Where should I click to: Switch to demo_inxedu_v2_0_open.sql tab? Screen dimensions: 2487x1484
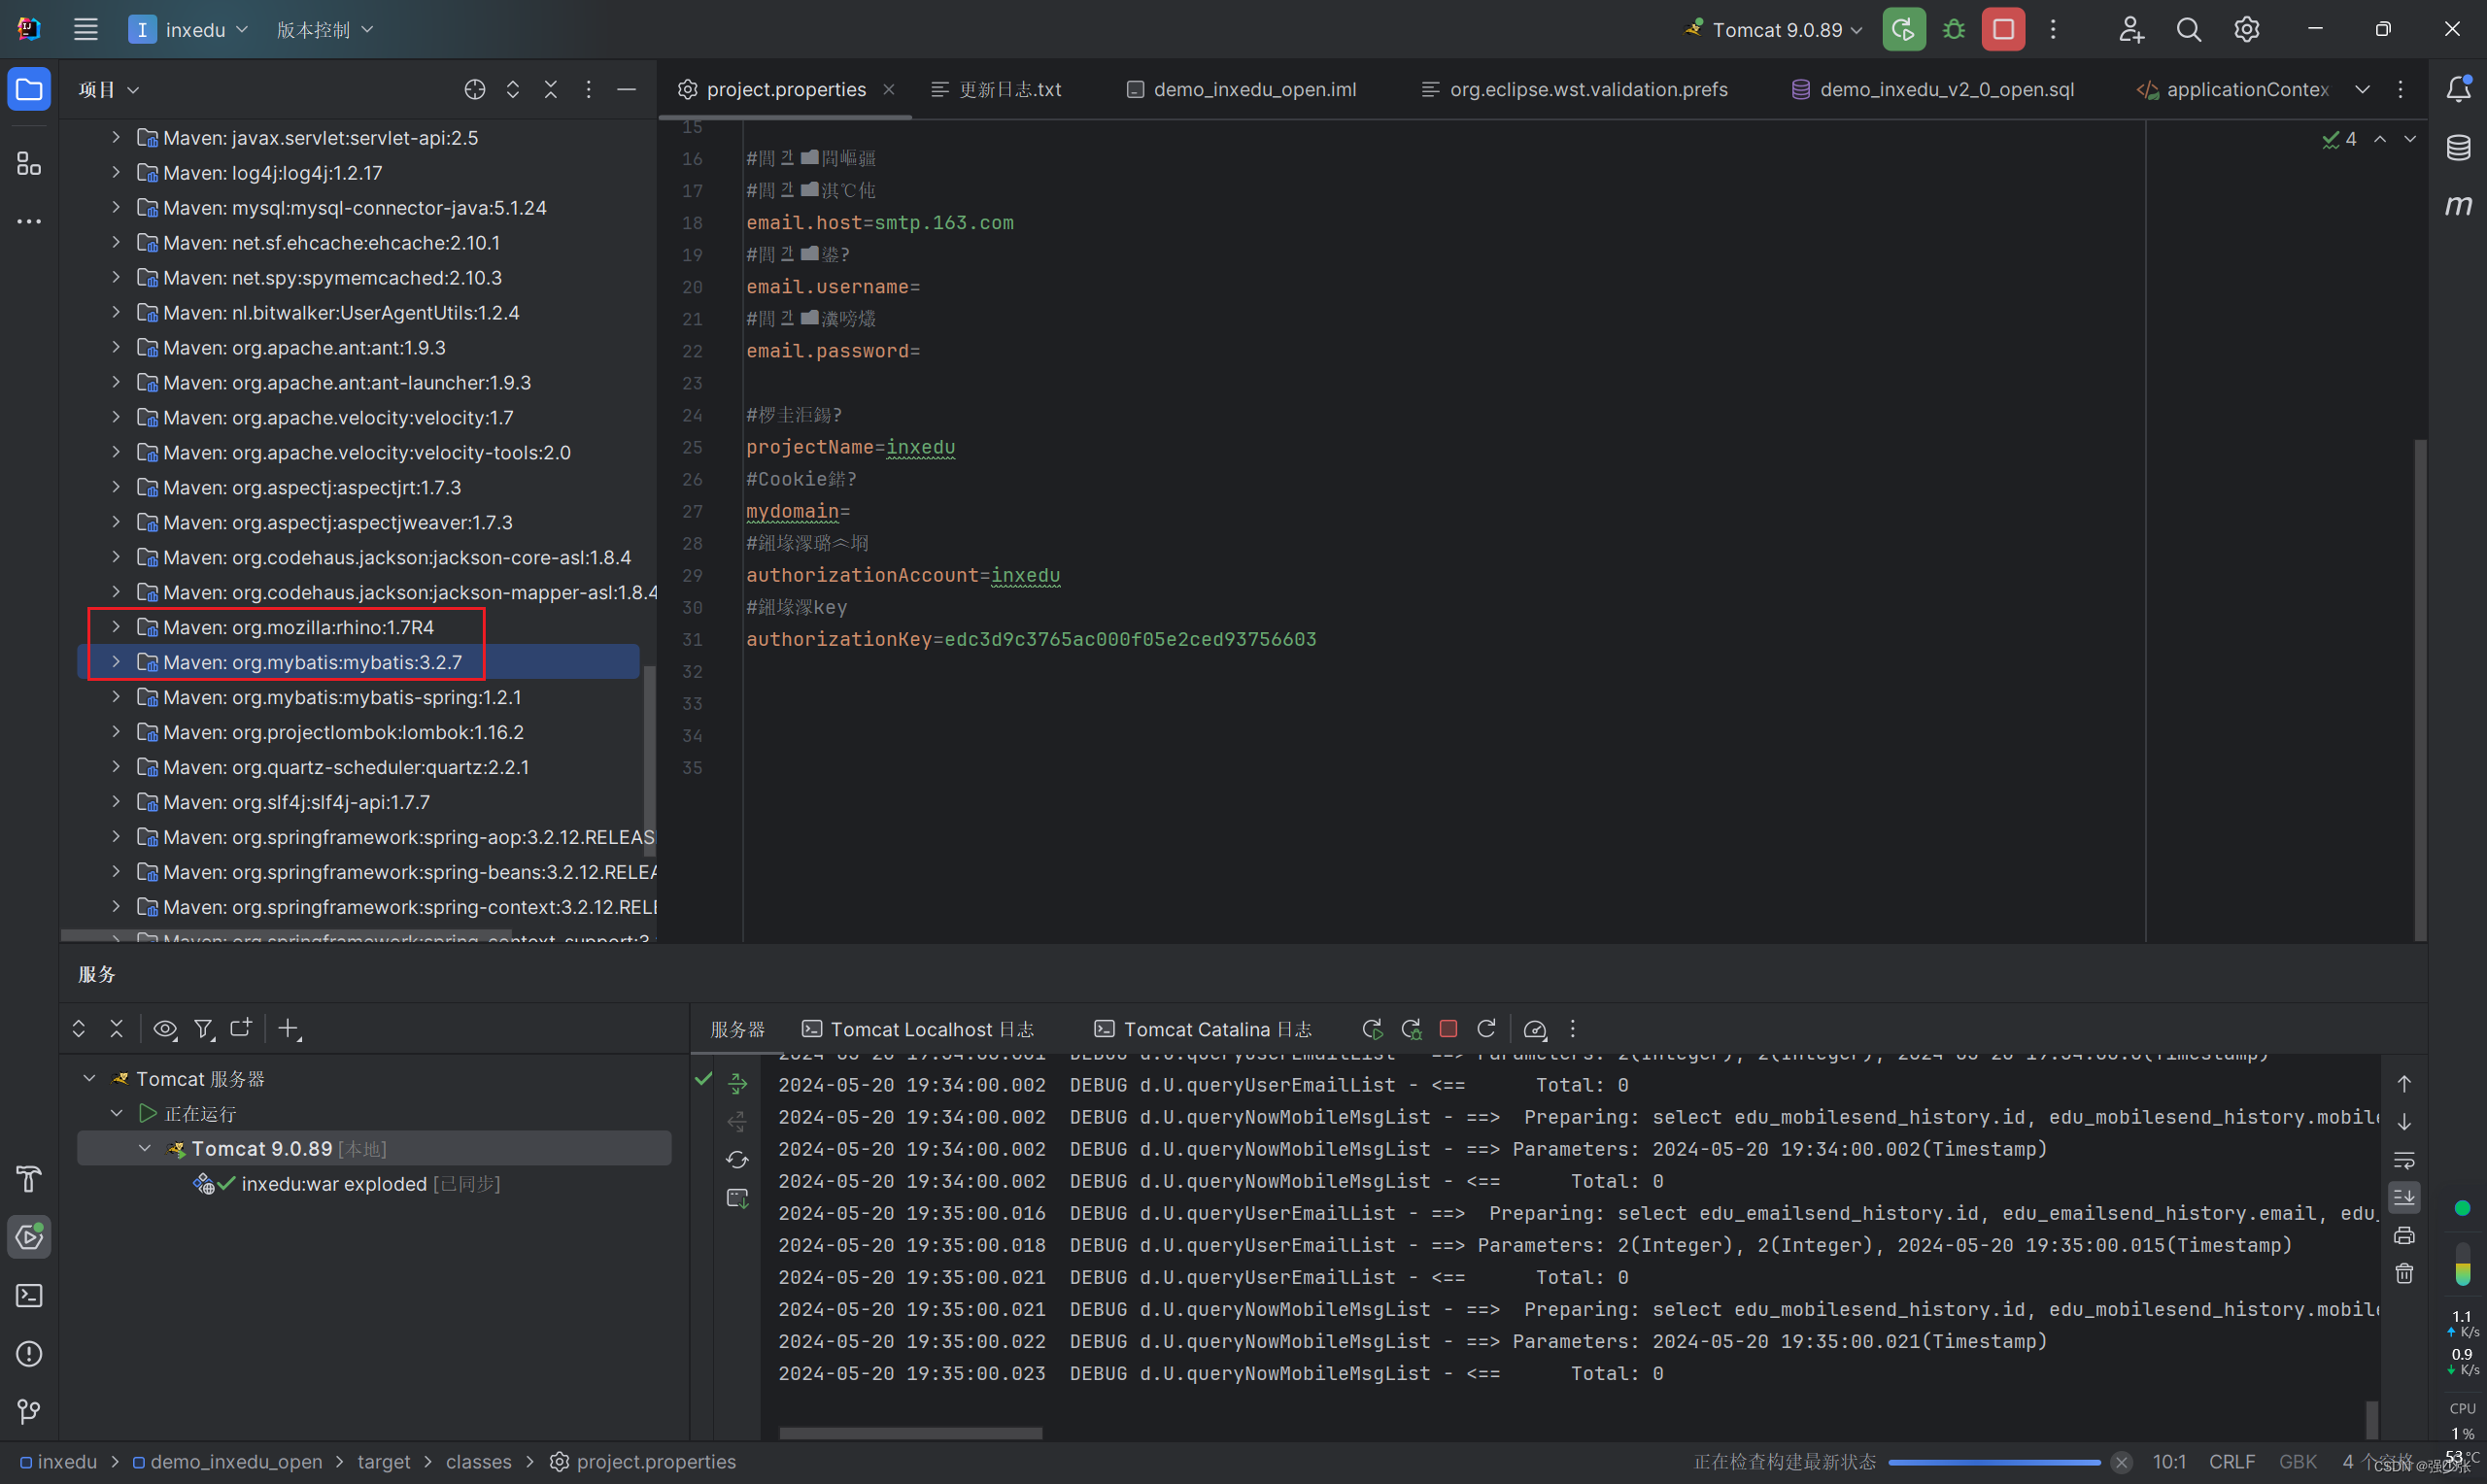(x=1932, y=90)
